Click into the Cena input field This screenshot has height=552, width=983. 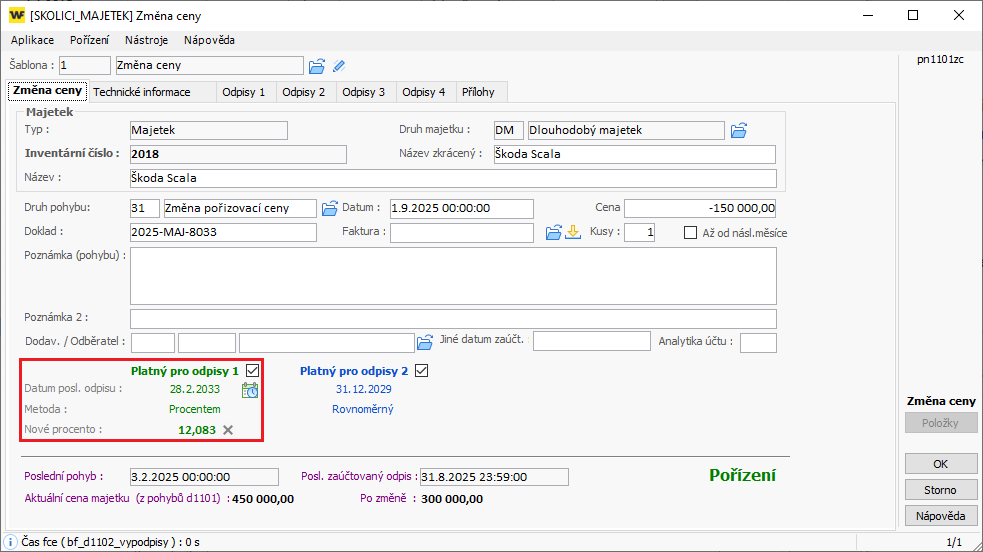tap(700, 208)
